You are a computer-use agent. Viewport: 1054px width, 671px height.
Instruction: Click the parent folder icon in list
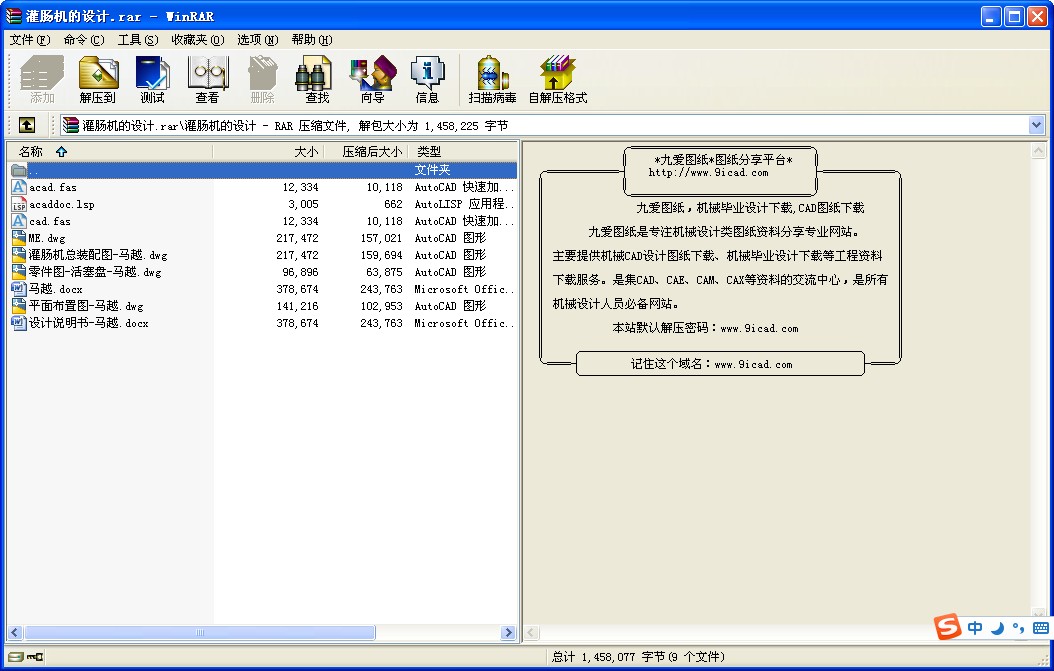pos(19,170)
